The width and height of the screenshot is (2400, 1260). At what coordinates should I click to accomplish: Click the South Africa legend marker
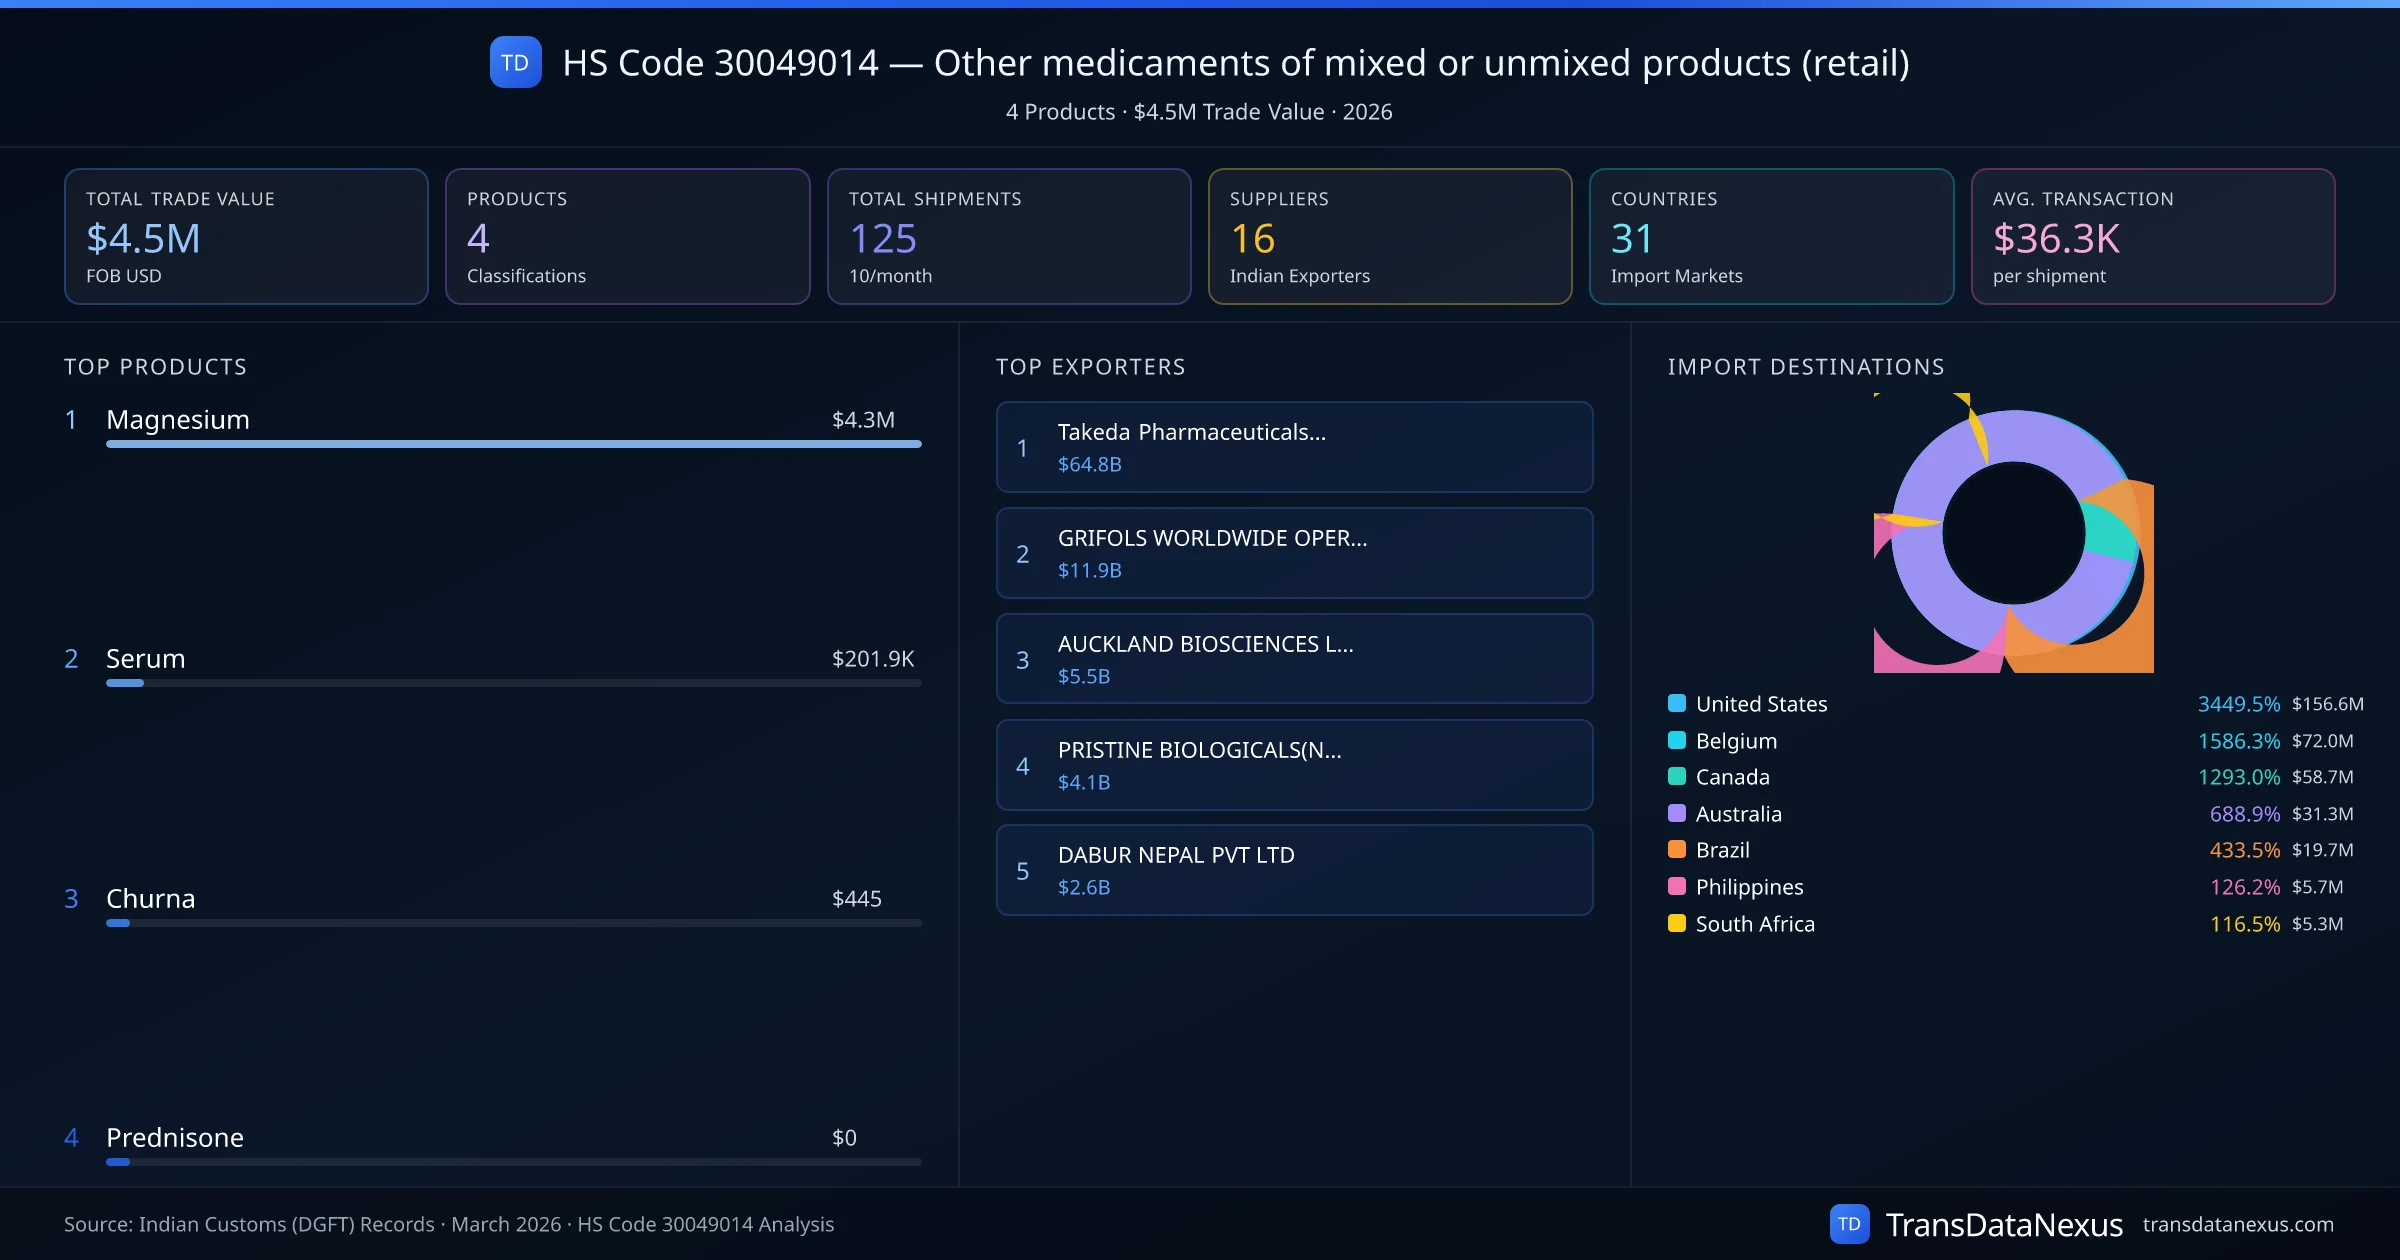tap(1676, 923)
